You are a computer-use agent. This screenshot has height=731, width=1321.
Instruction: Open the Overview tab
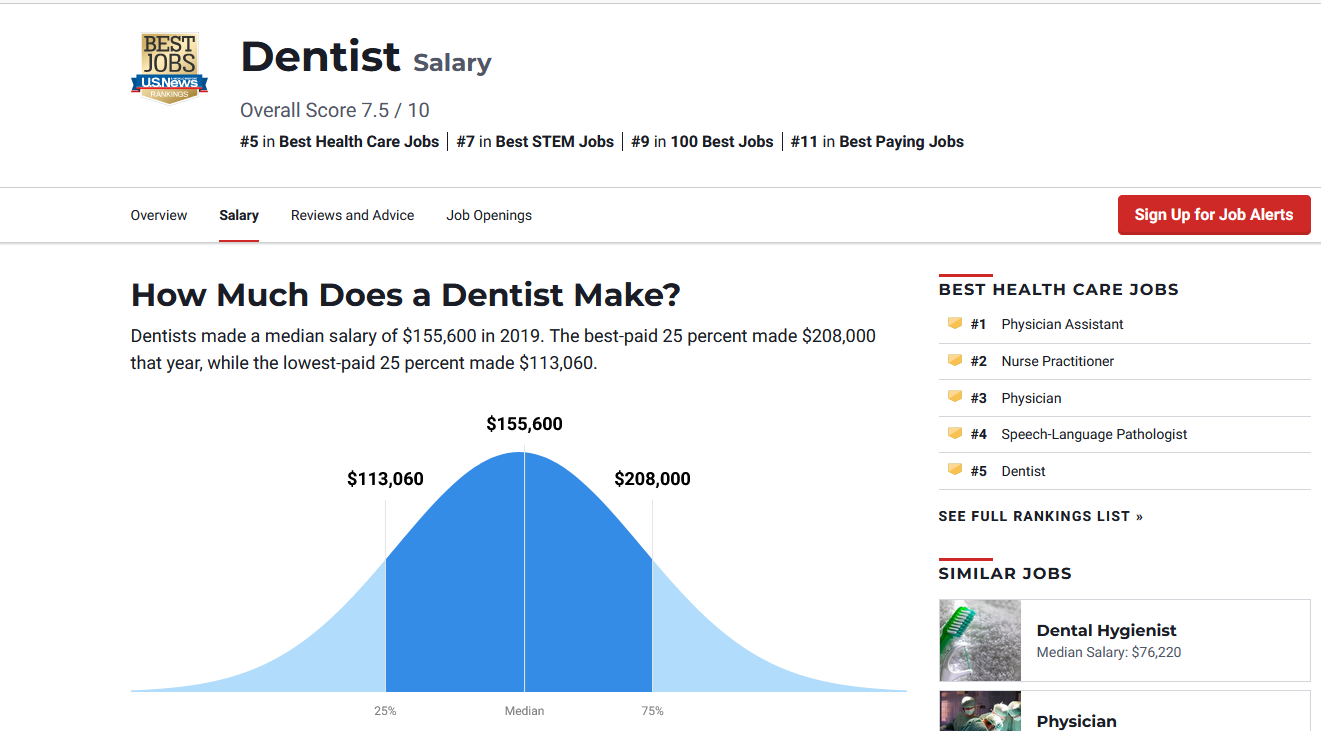tap(159, 215)
